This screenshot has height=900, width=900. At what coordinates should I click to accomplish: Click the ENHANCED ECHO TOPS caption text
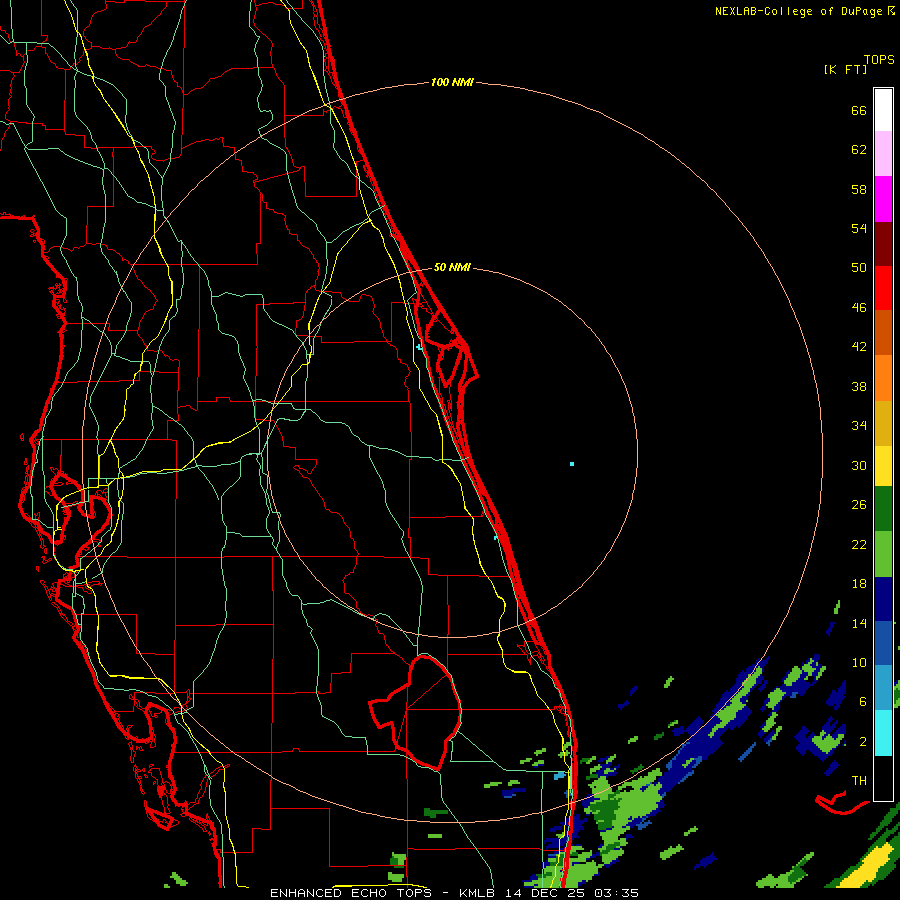350,893
